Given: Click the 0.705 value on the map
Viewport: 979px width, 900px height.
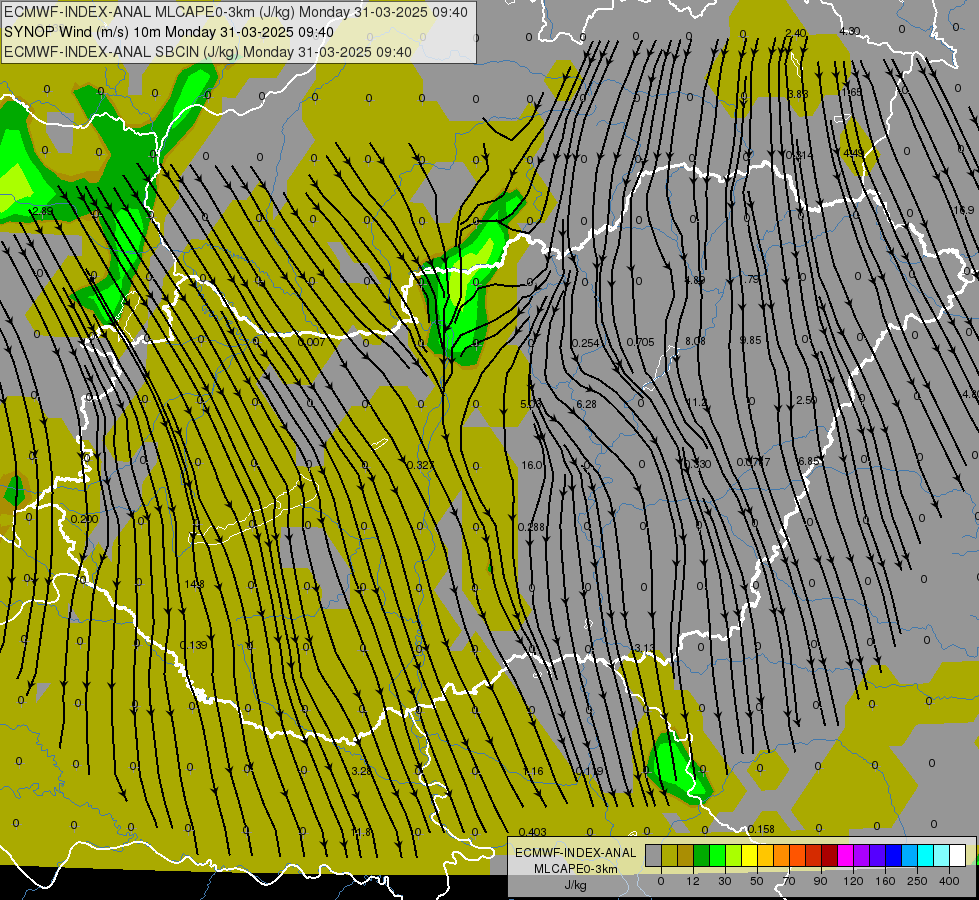Looking at the screenshot, I should click(640, 342).
